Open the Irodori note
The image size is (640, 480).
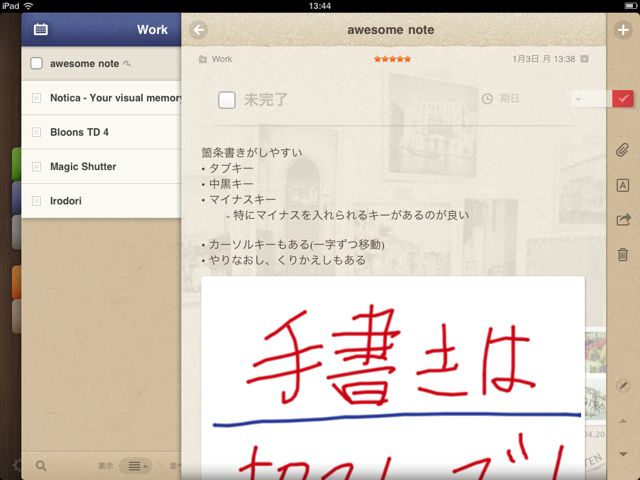(x=101, y=201)
